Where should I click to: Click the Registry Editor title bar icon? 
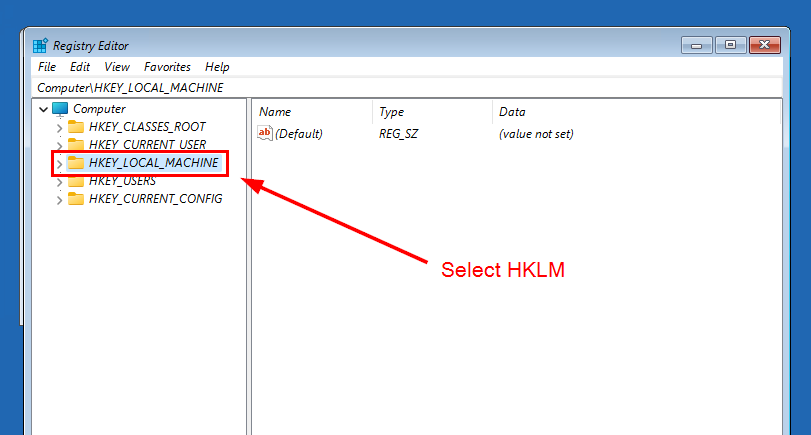(x=40, y=46)
